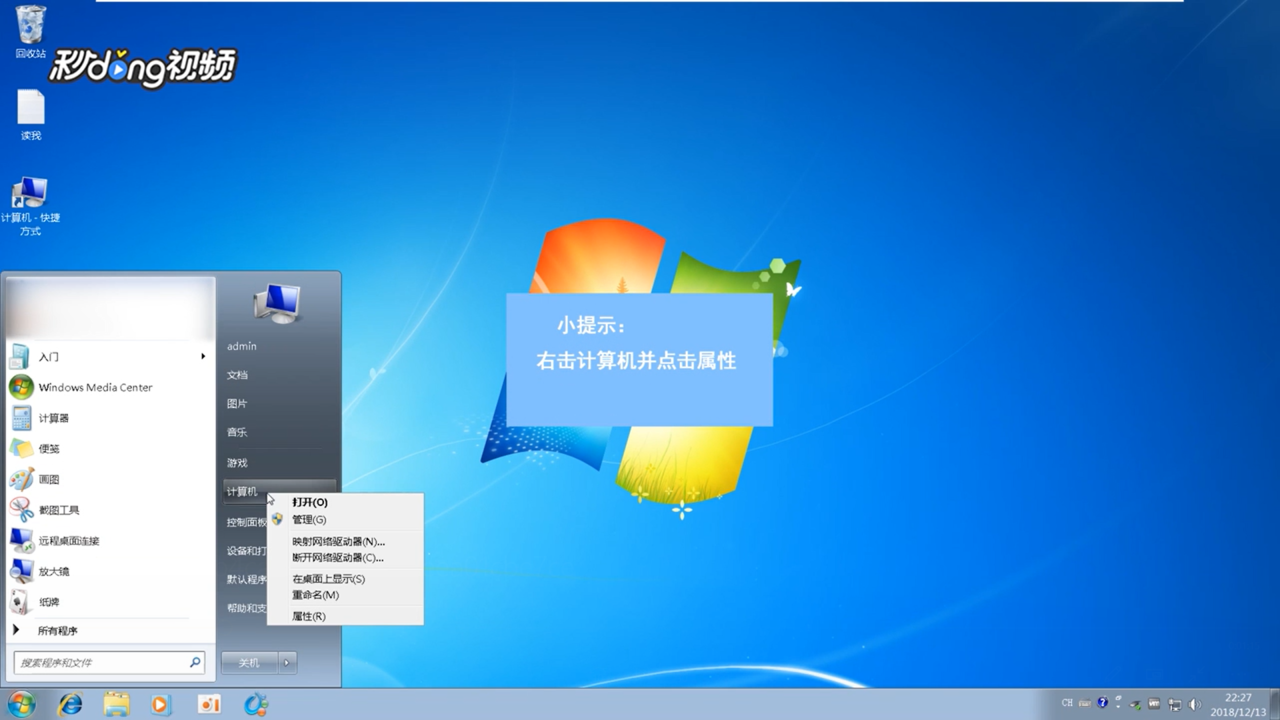Open the network tray icon
Viewport: 1280px width, 720px height.
1175,704
